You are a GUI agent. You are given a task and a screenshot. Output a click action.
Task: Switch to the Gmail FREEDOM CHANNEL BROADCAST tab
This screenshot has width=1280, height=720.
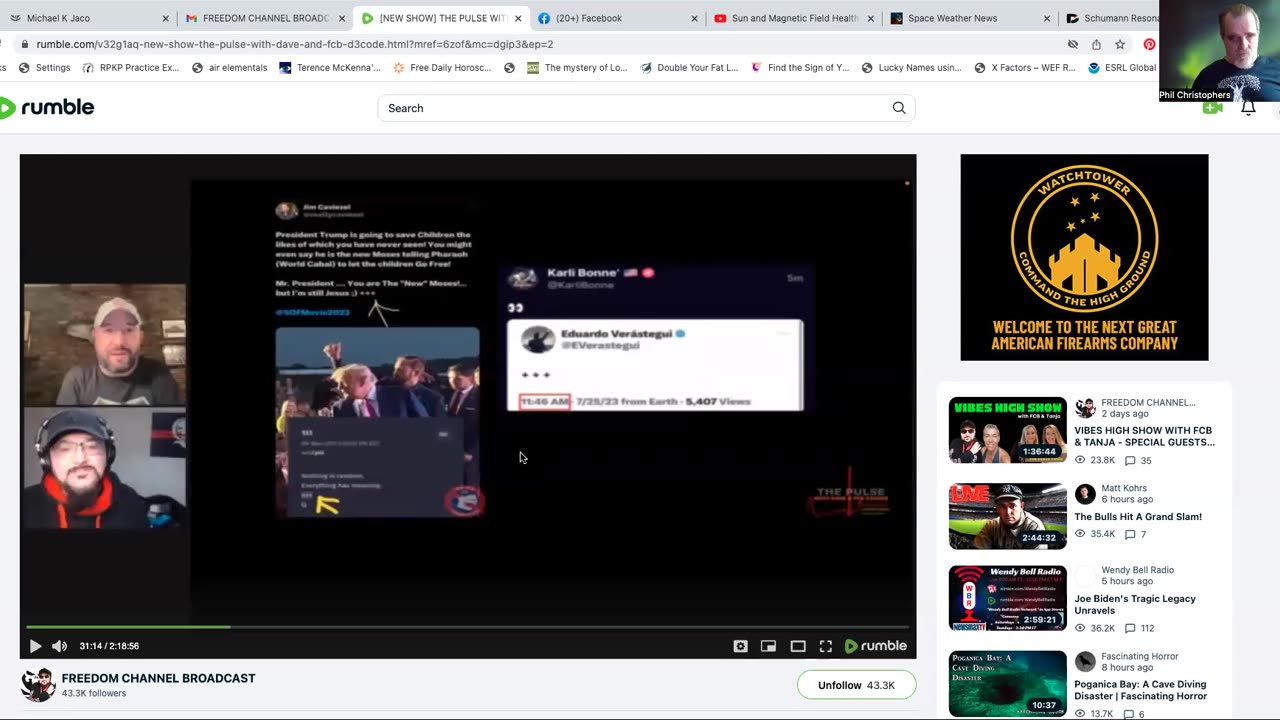266,18
